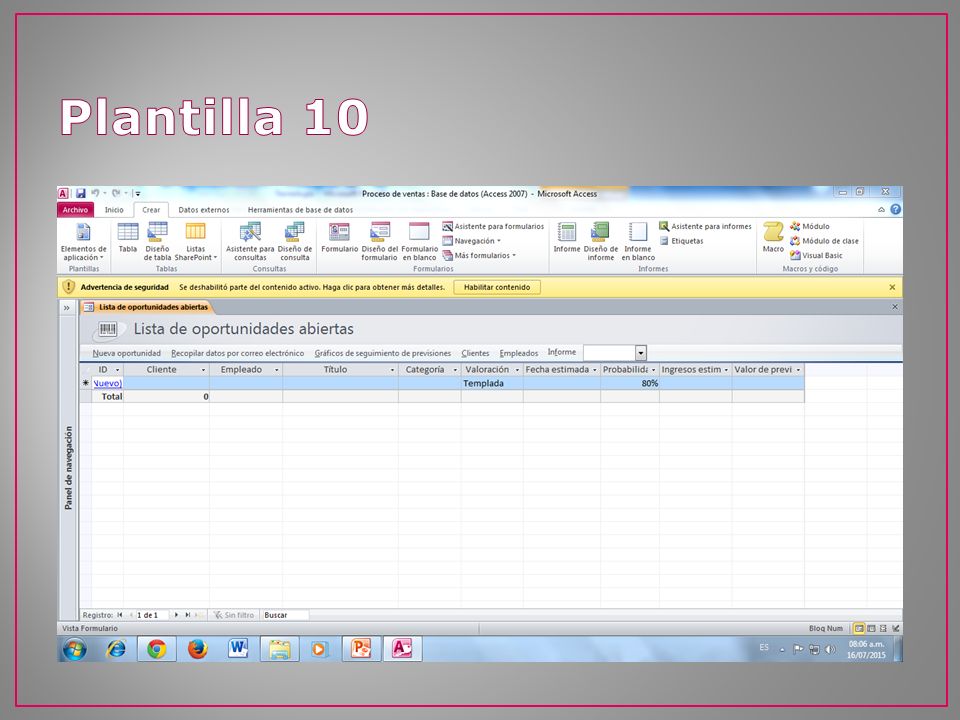The width and height of the screenshot is (960, 720).
Task: Launch Asistente para formularios
Action: pos(493,227)
